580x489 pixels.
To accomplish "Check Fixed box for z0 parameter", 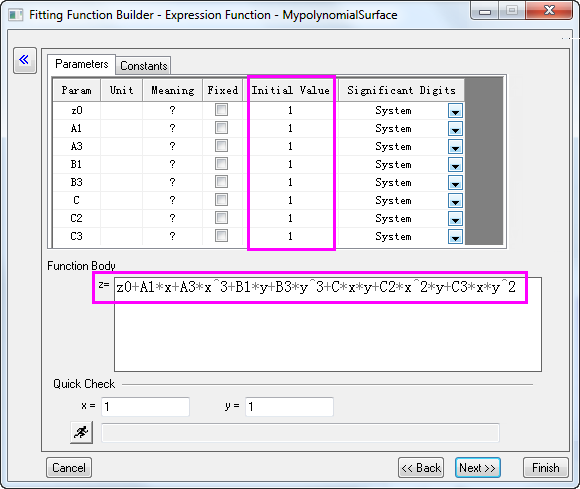I will point(221,110).
